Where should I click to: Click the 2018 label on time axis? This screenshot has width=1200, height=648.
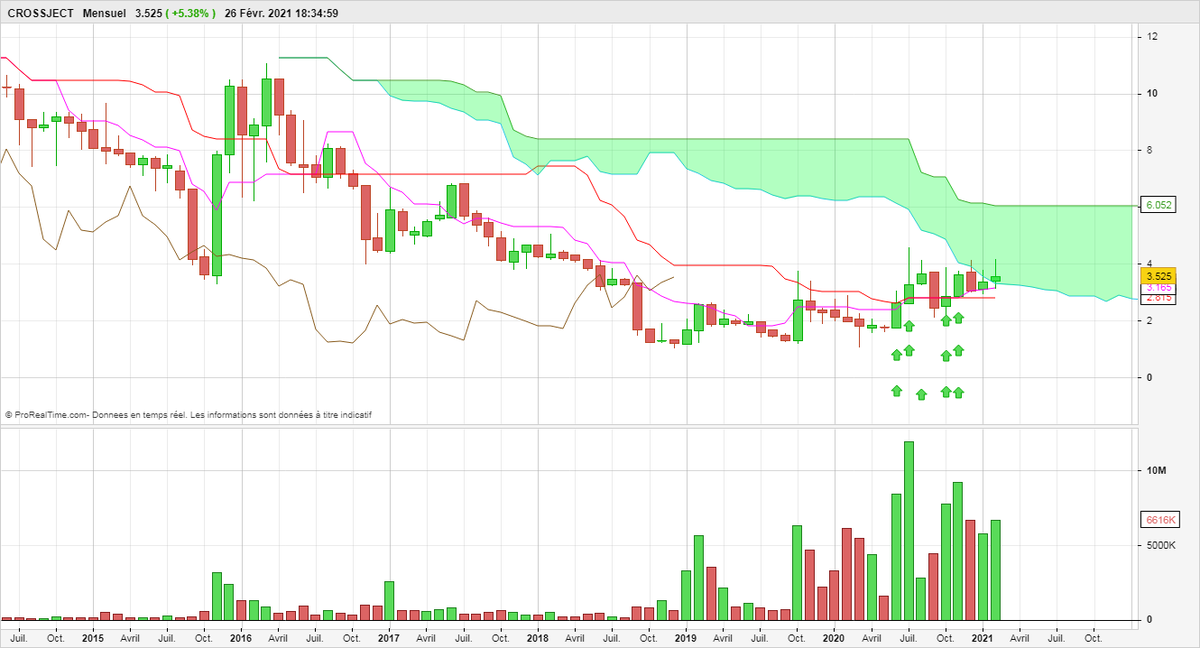coord(537,637)
